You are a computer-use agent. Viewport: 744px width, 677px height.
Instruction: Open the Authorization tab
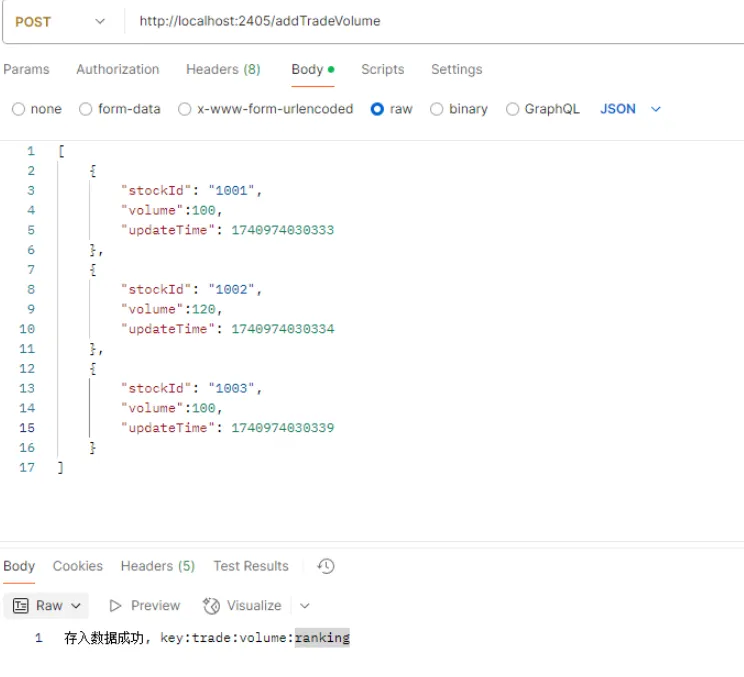(117, 69)
